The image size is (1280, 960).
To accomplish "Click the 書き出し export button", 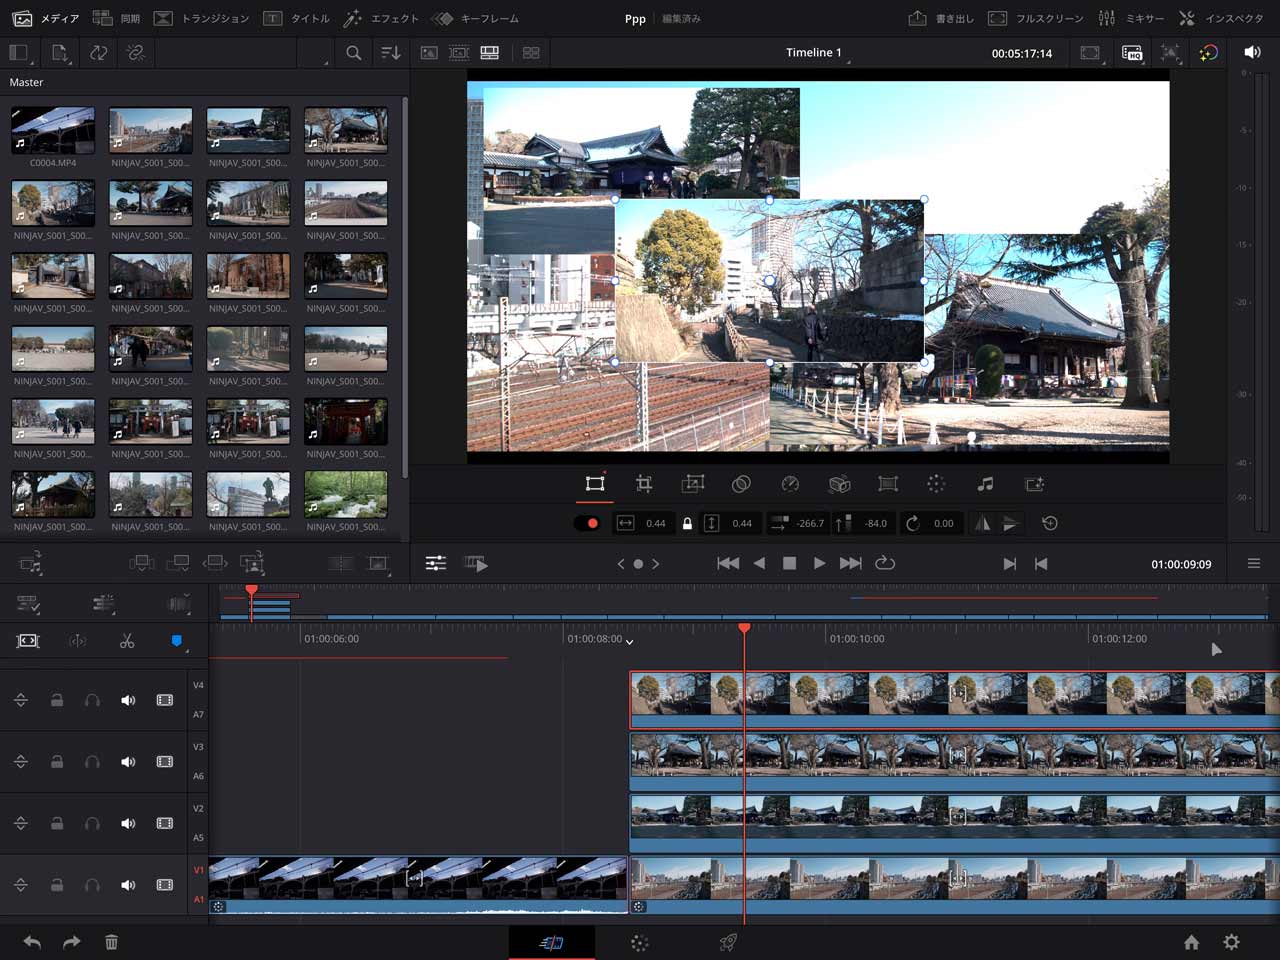I will click(x=940, y=18).
